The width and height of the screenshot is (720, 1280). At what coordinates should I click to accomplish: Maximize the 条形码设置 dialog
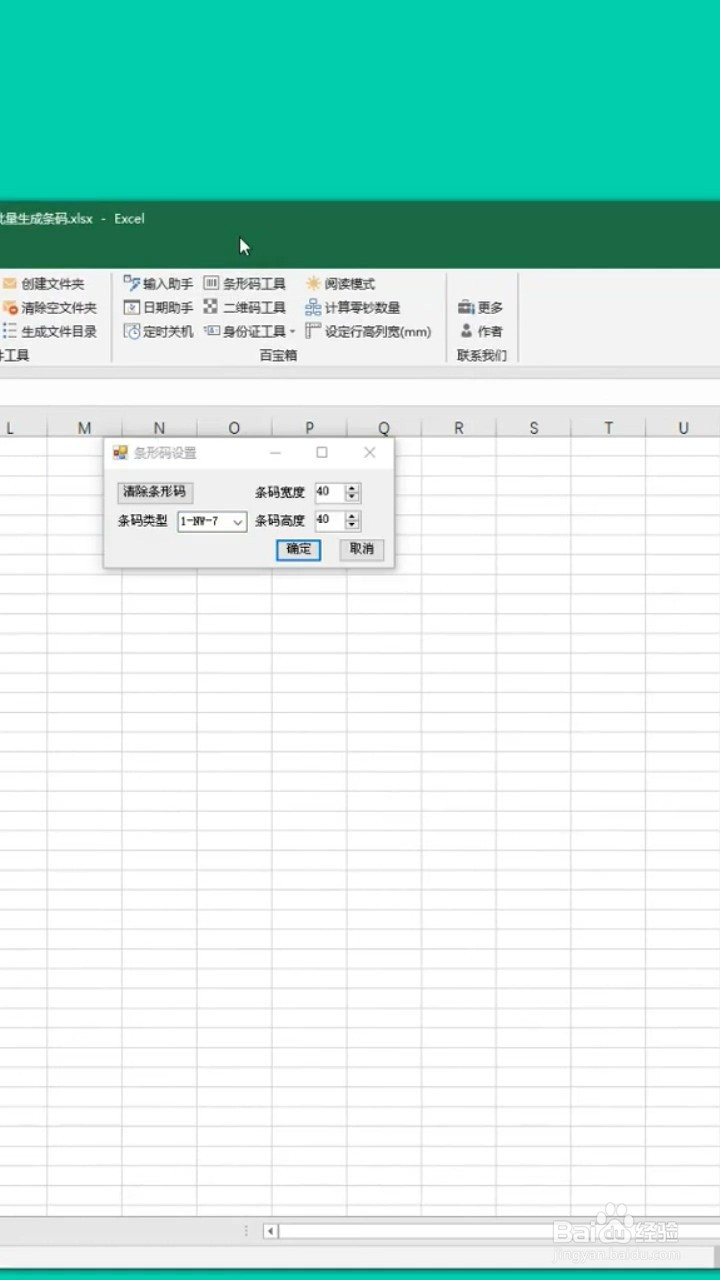point(322,453)
